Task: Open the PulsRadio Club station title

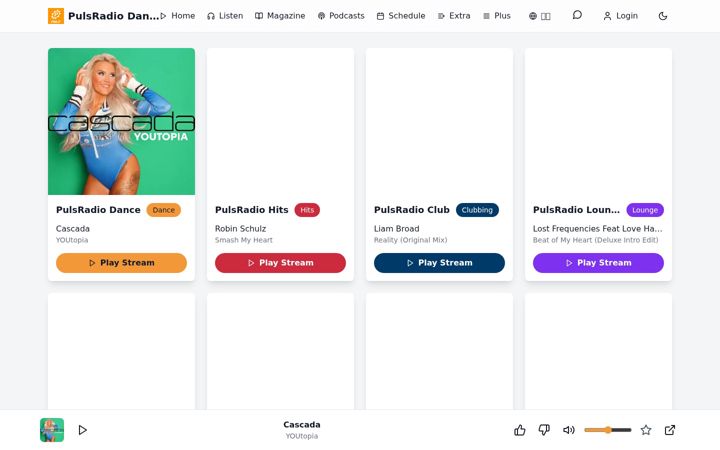Action: 412,210
